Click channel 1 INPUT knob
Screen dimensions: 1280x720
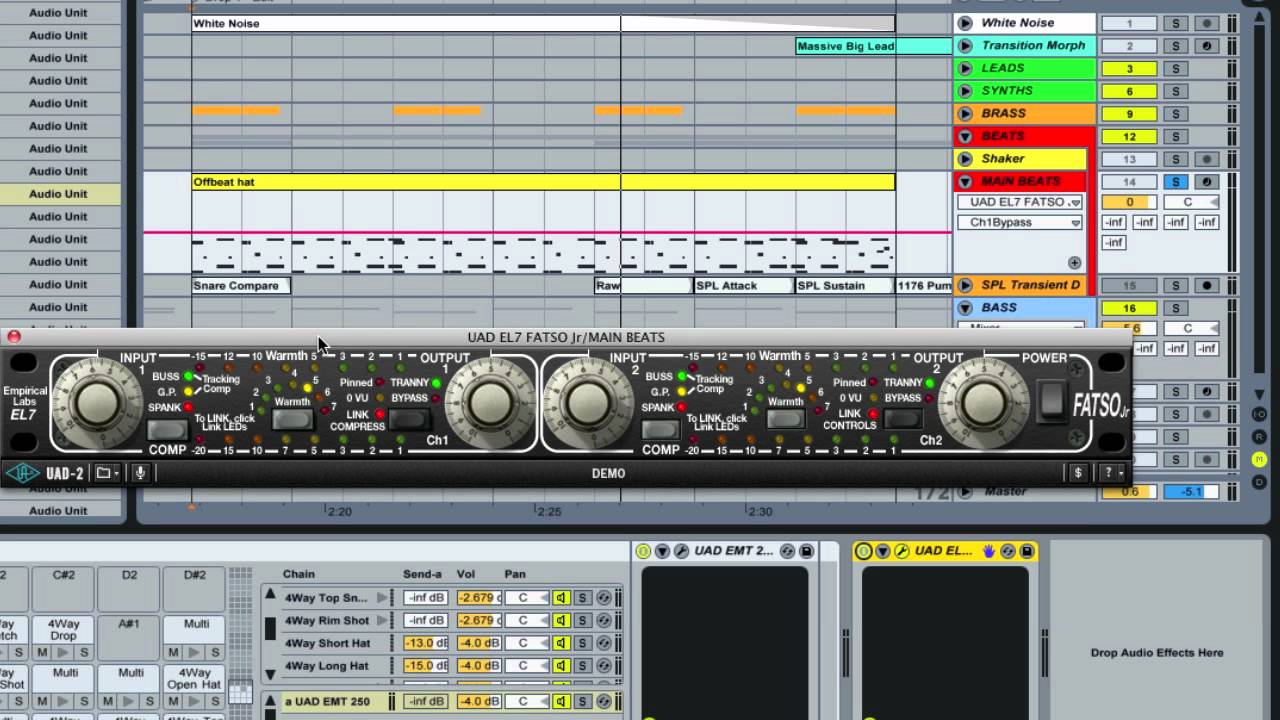tap(97, 402)
